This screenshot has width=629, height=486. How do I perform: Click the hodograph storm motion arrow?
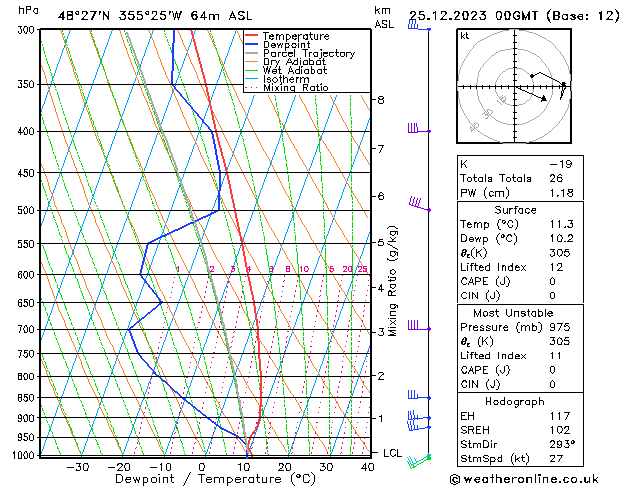tap(531, 93)
